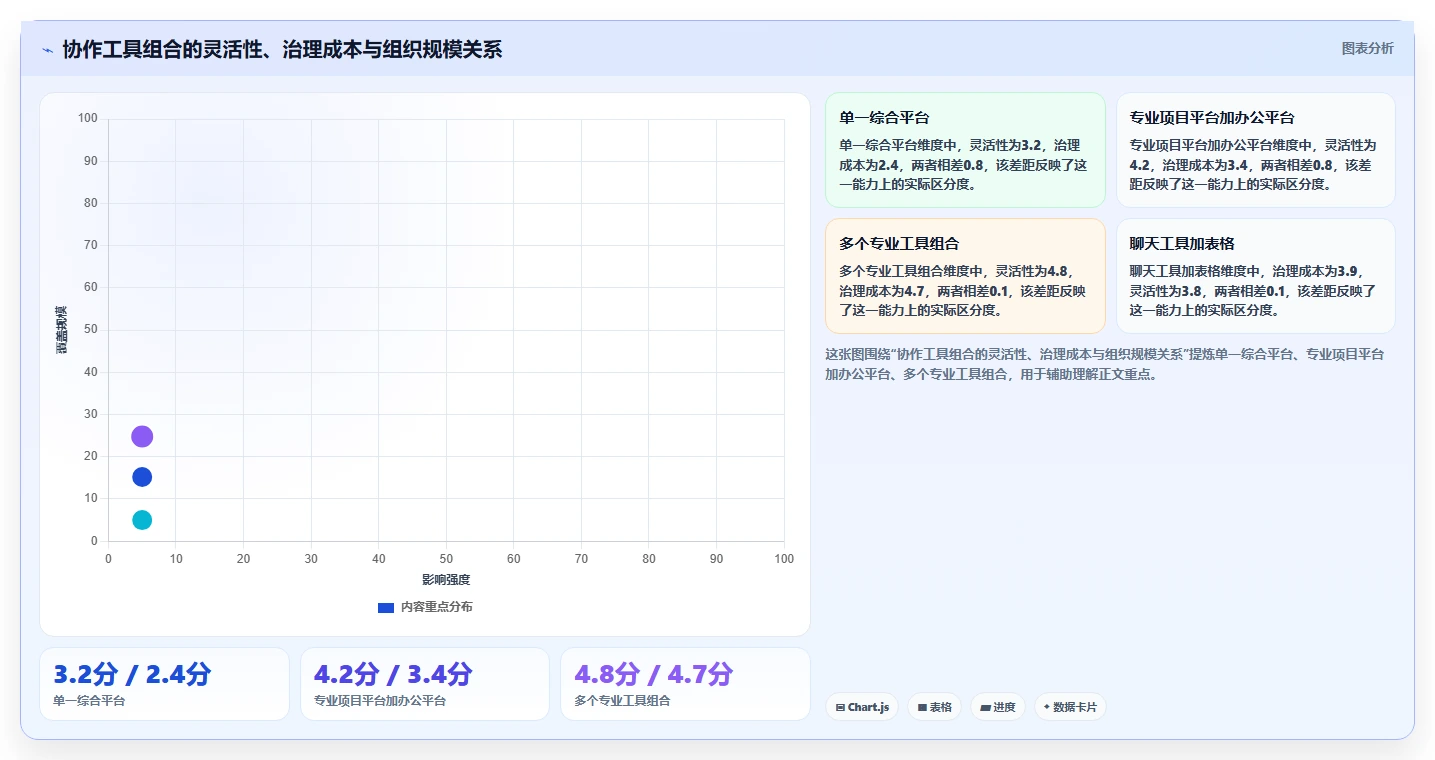Click the y-axis tick label 100

tap(88, 119)
